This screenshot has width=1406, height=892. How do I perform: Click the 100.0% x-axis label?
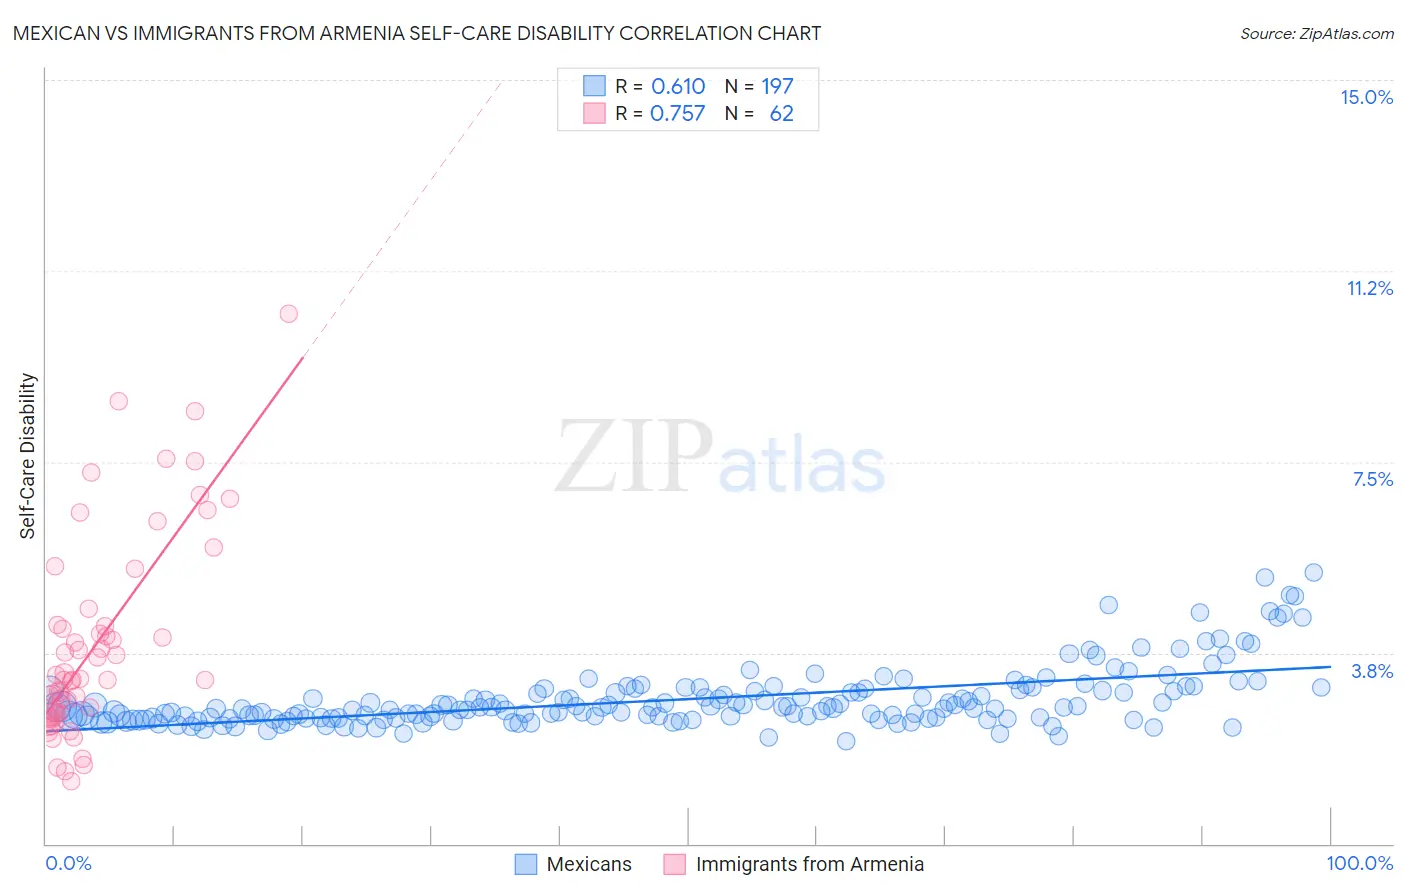[x=1360, y=863]
